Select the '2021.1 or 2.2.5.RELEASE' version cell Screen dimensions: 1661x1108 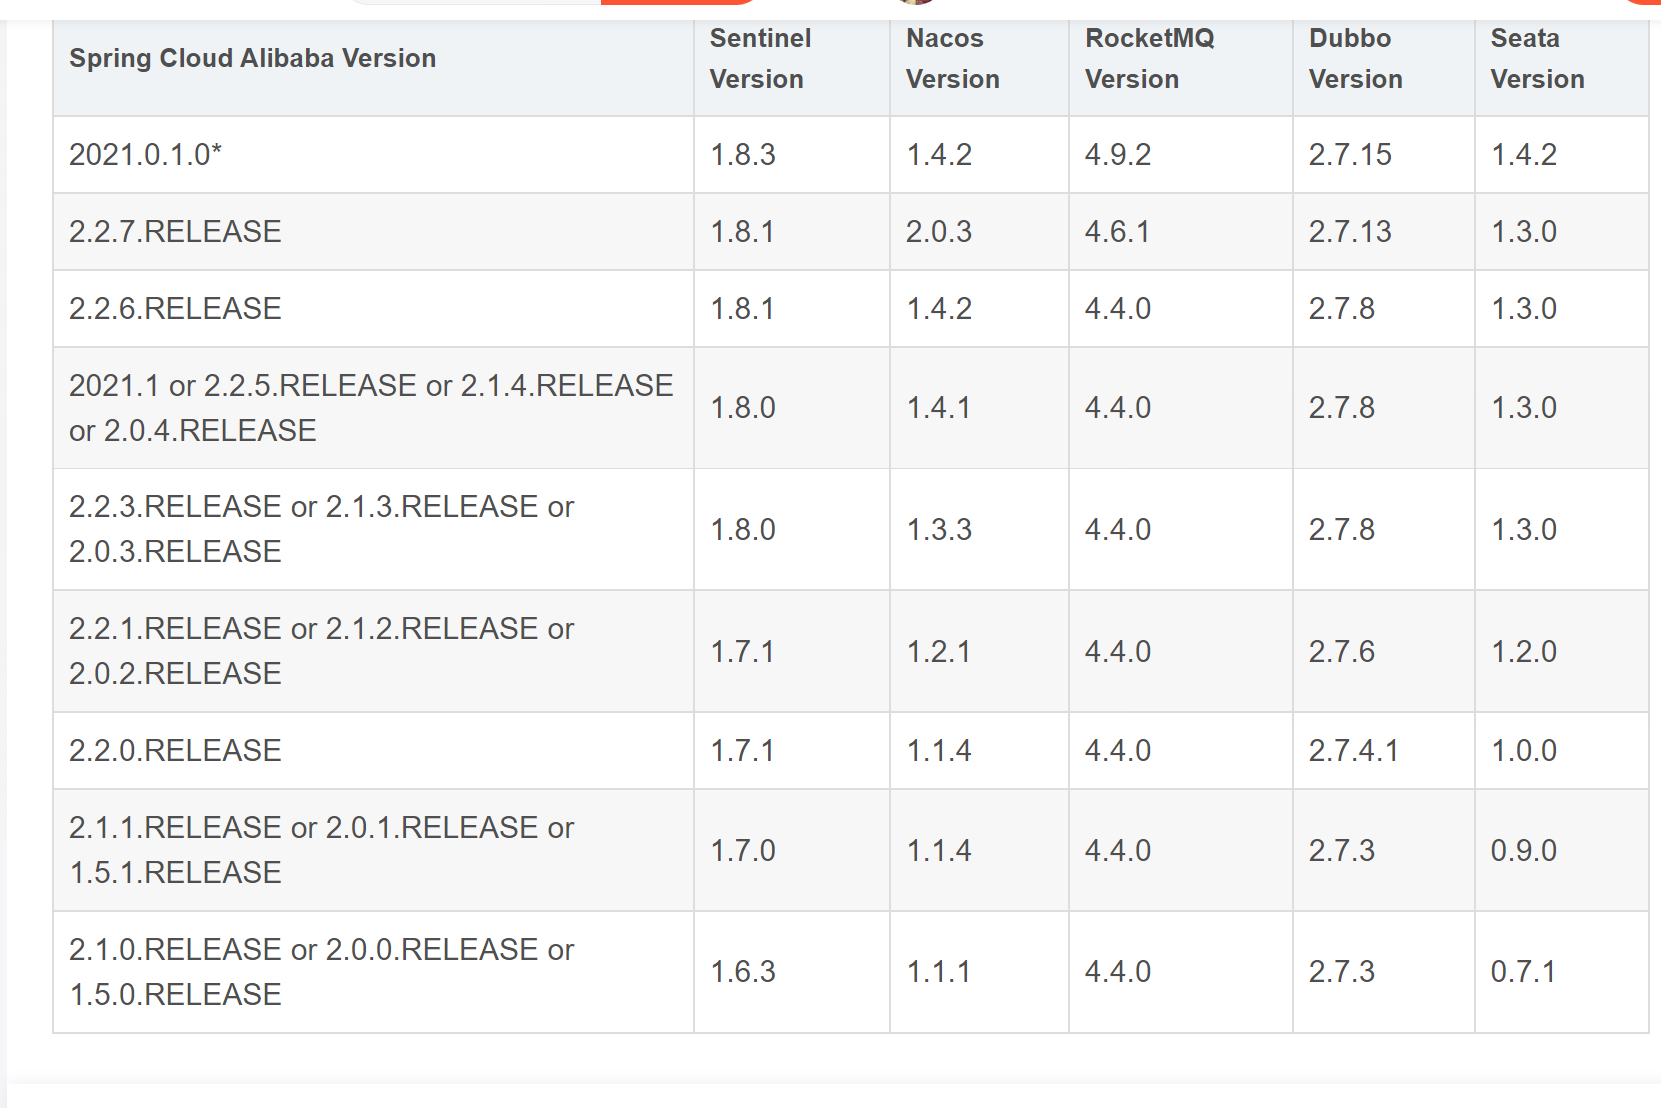[x=373, y=408]
